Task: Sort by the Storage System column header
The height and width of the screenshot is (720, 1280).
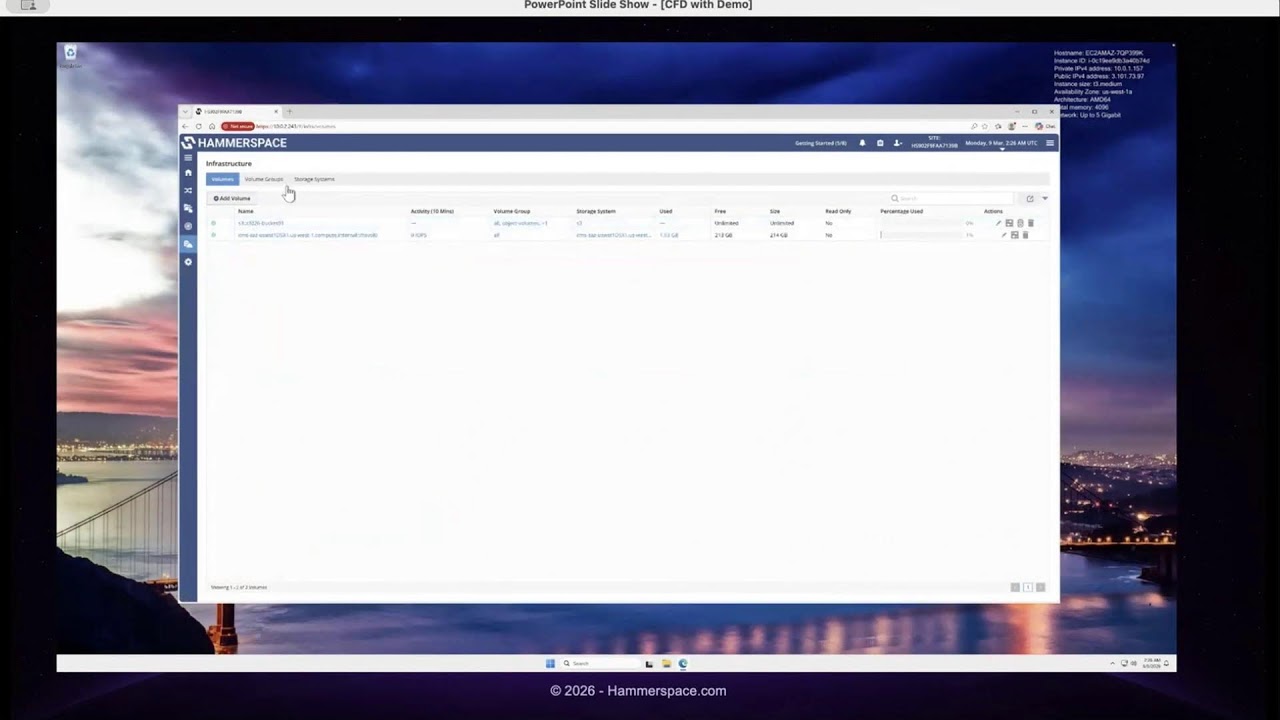Action: pyautogui.click(x=596, y=211)
